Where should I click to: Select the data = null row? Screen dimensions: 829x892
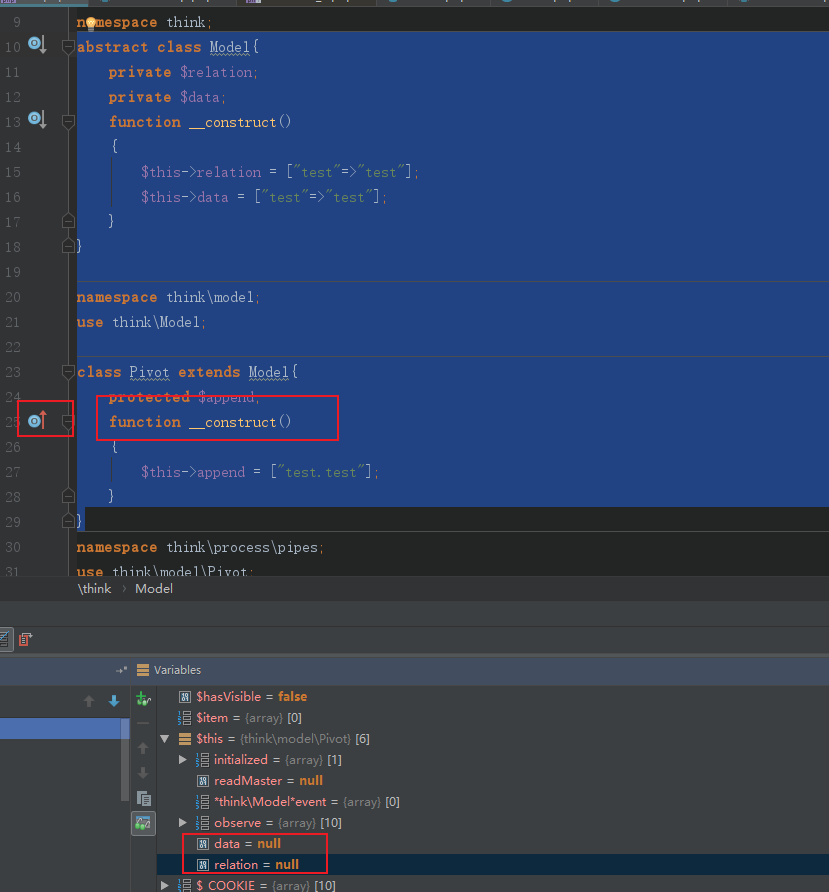(x=493, y=844)
